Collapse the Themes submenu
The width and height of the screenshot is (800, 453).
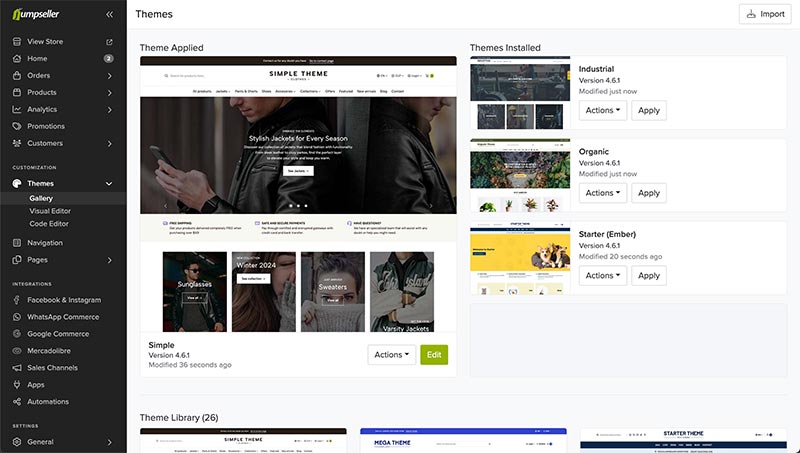click(109, 184)
